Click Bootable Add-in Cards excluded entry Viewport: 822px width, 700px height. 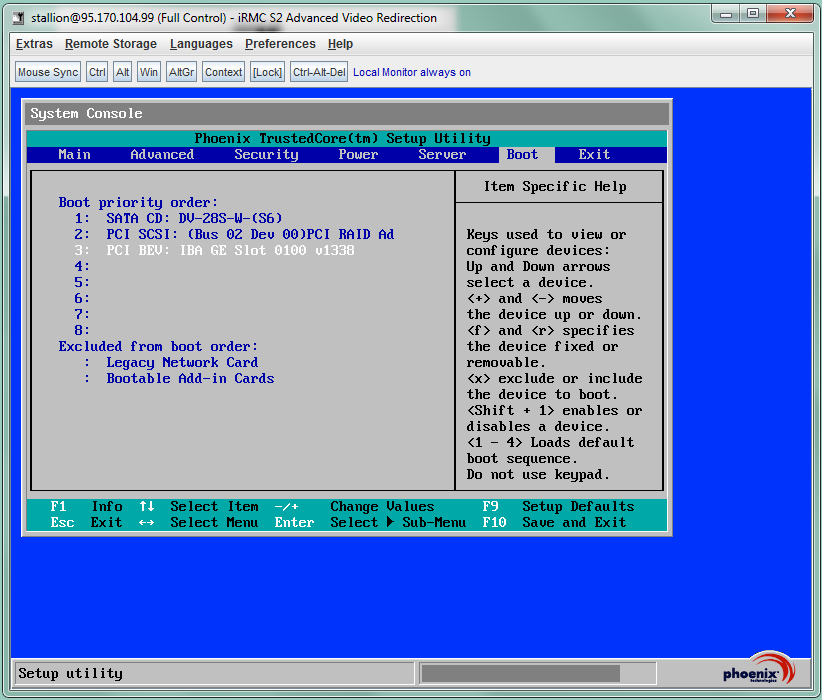click(x=190, y=379)
